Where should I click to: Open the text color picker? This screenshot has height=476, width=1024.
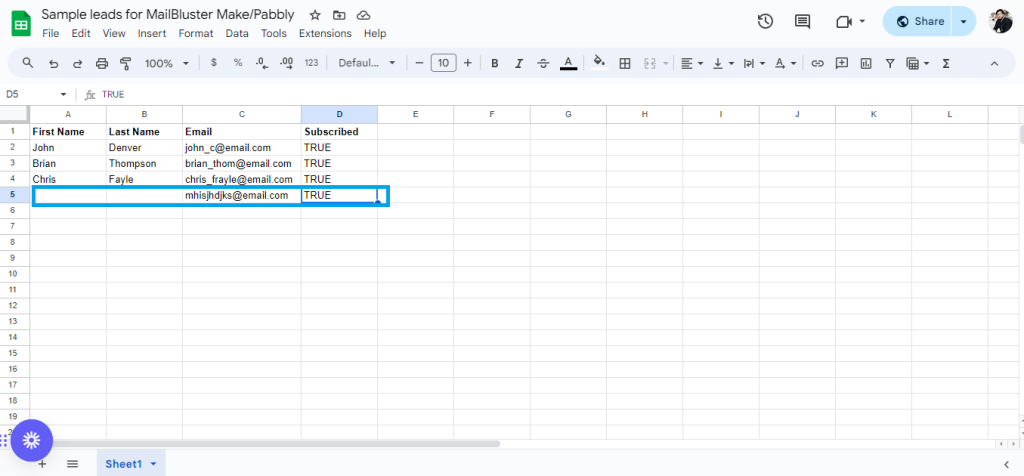568,63
